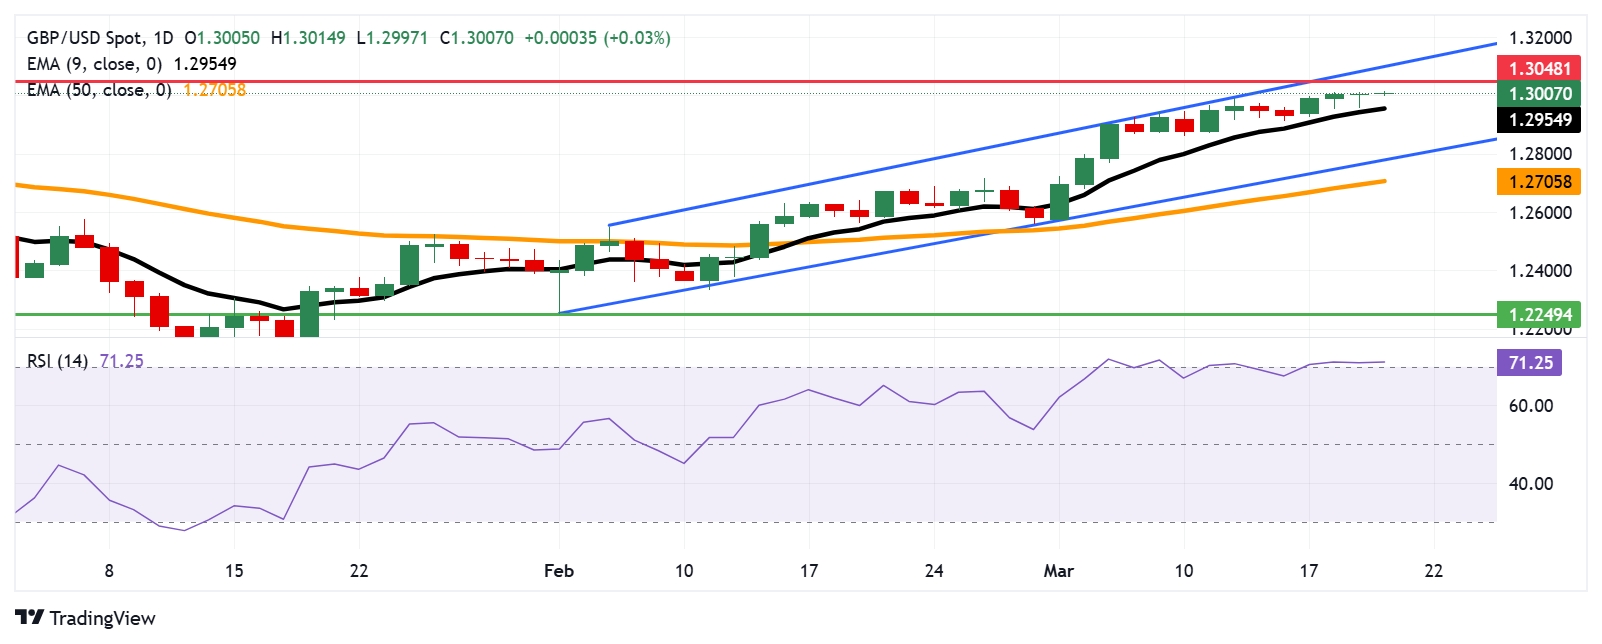Click the green 1.22494 support level label
This screenshot has height=644, width=1602.
click(x=1540, y=314)
